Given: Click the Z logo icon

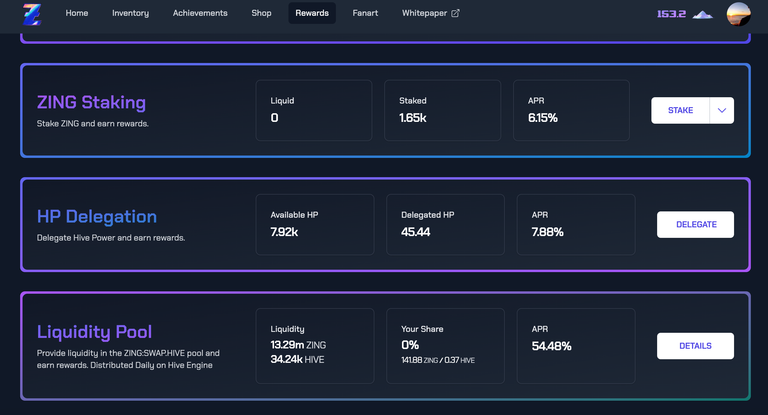Looking at the screenshot, I should [x=32, y=14].
